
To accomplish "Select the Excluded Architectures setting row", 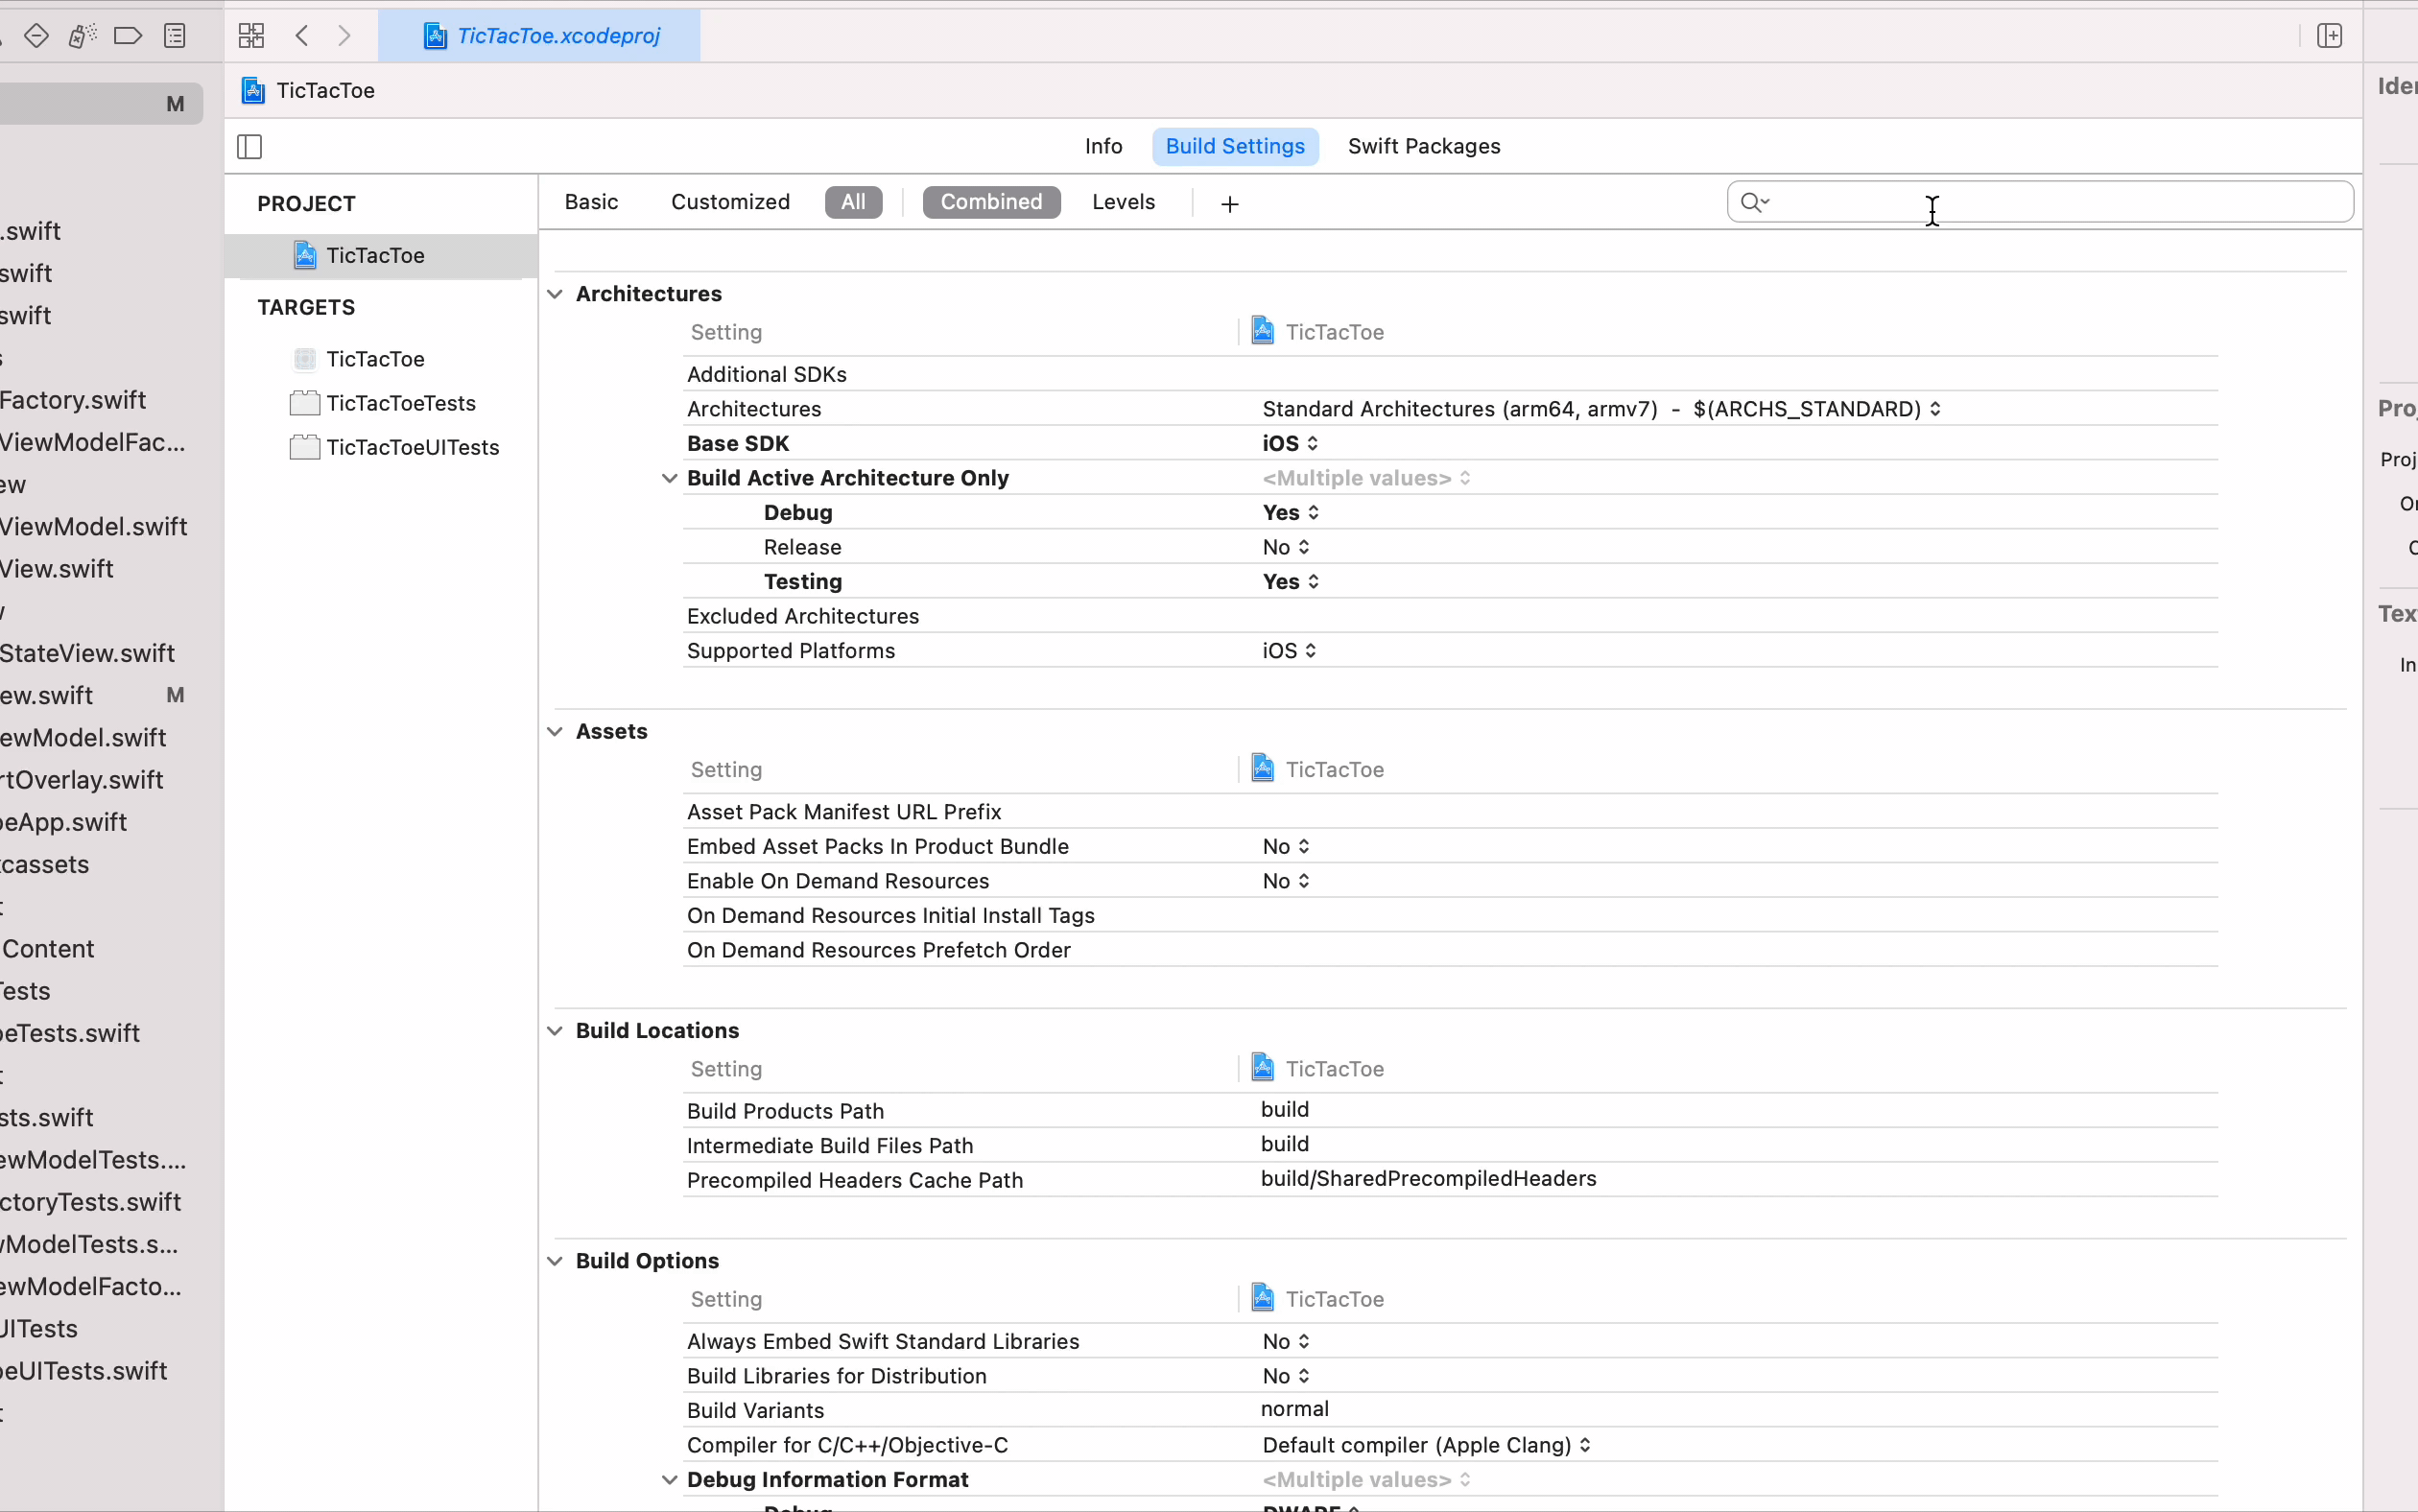I will coord(1450,616).
